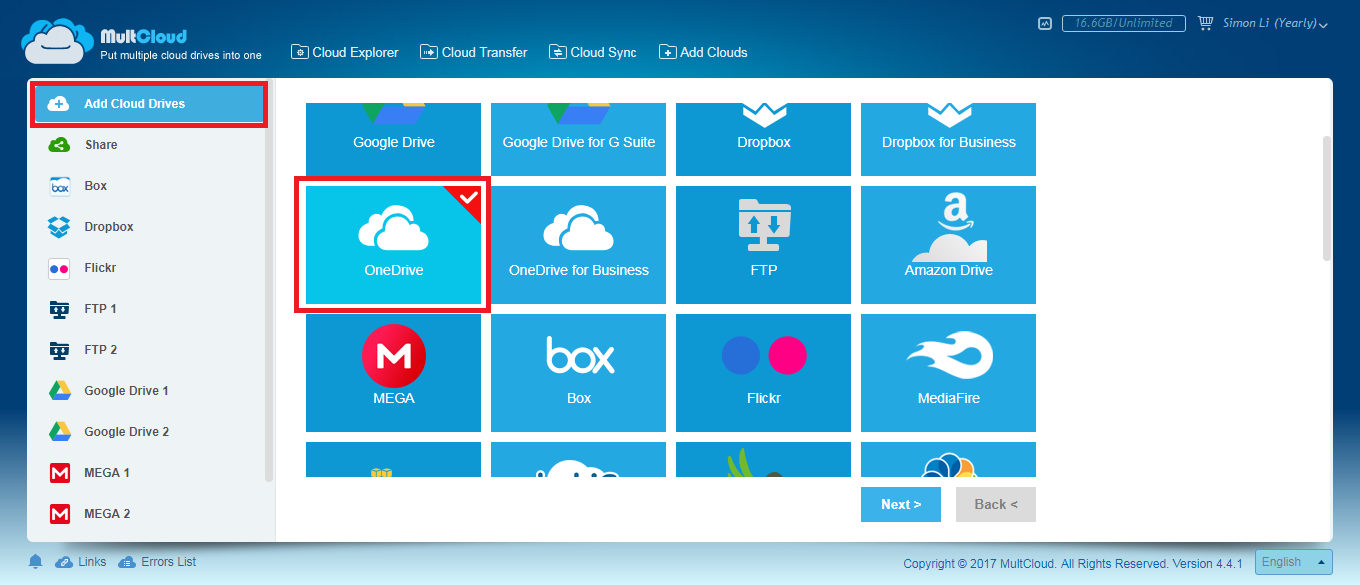Click the Errors List cloud icon
This screenshot has height=585, width=1360.
pyautogui.click(x=127, y=562)
